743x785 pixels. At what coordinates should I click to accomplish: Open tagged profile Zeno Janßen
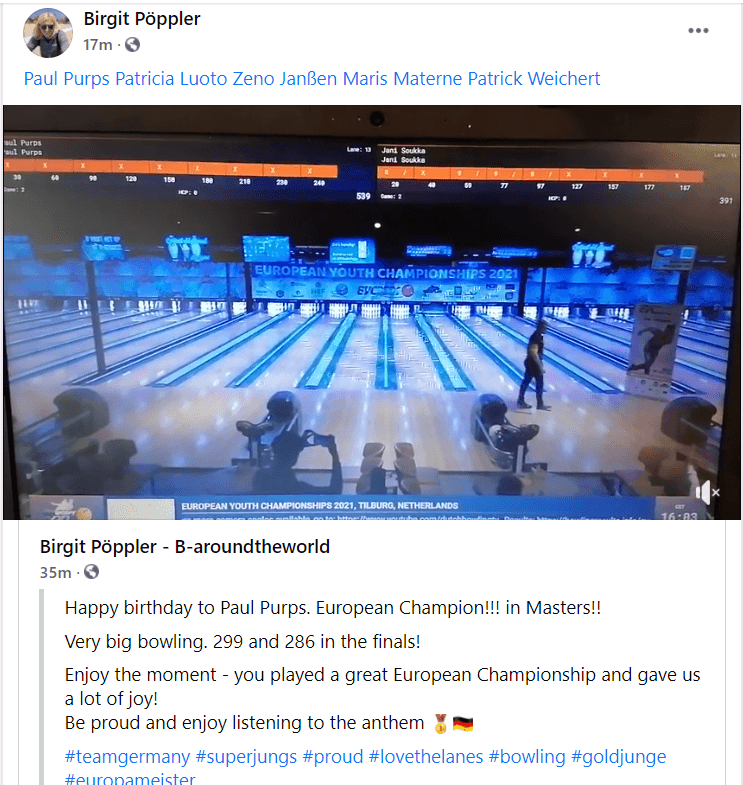click(x=285, y=79)
